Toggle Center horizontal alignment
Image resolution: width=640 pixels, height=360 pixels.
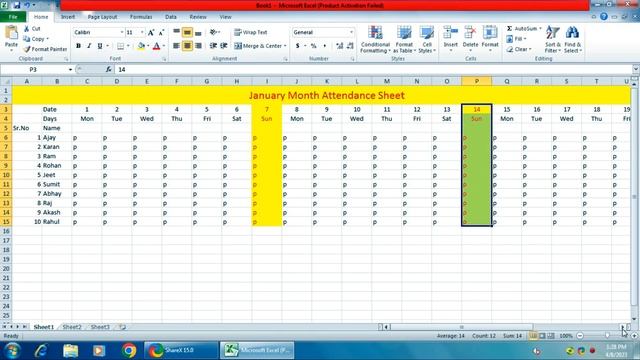pos(187,46)
